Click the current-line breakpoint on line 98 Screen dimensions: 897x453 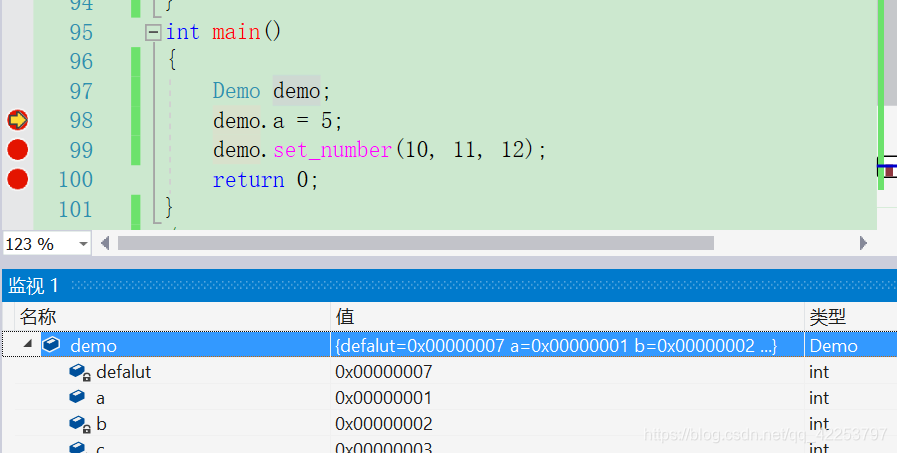[18, 120]
